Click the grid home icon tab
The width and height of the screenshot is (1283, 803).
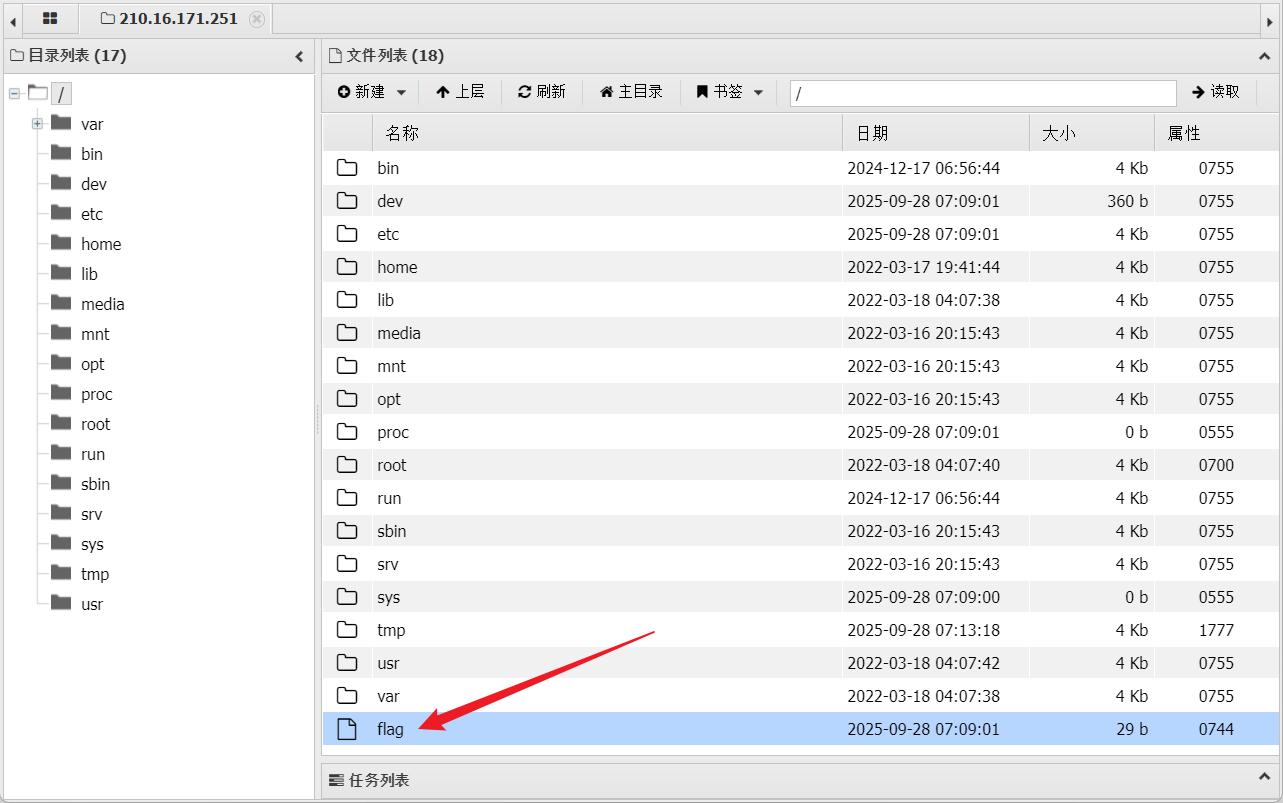50,19
